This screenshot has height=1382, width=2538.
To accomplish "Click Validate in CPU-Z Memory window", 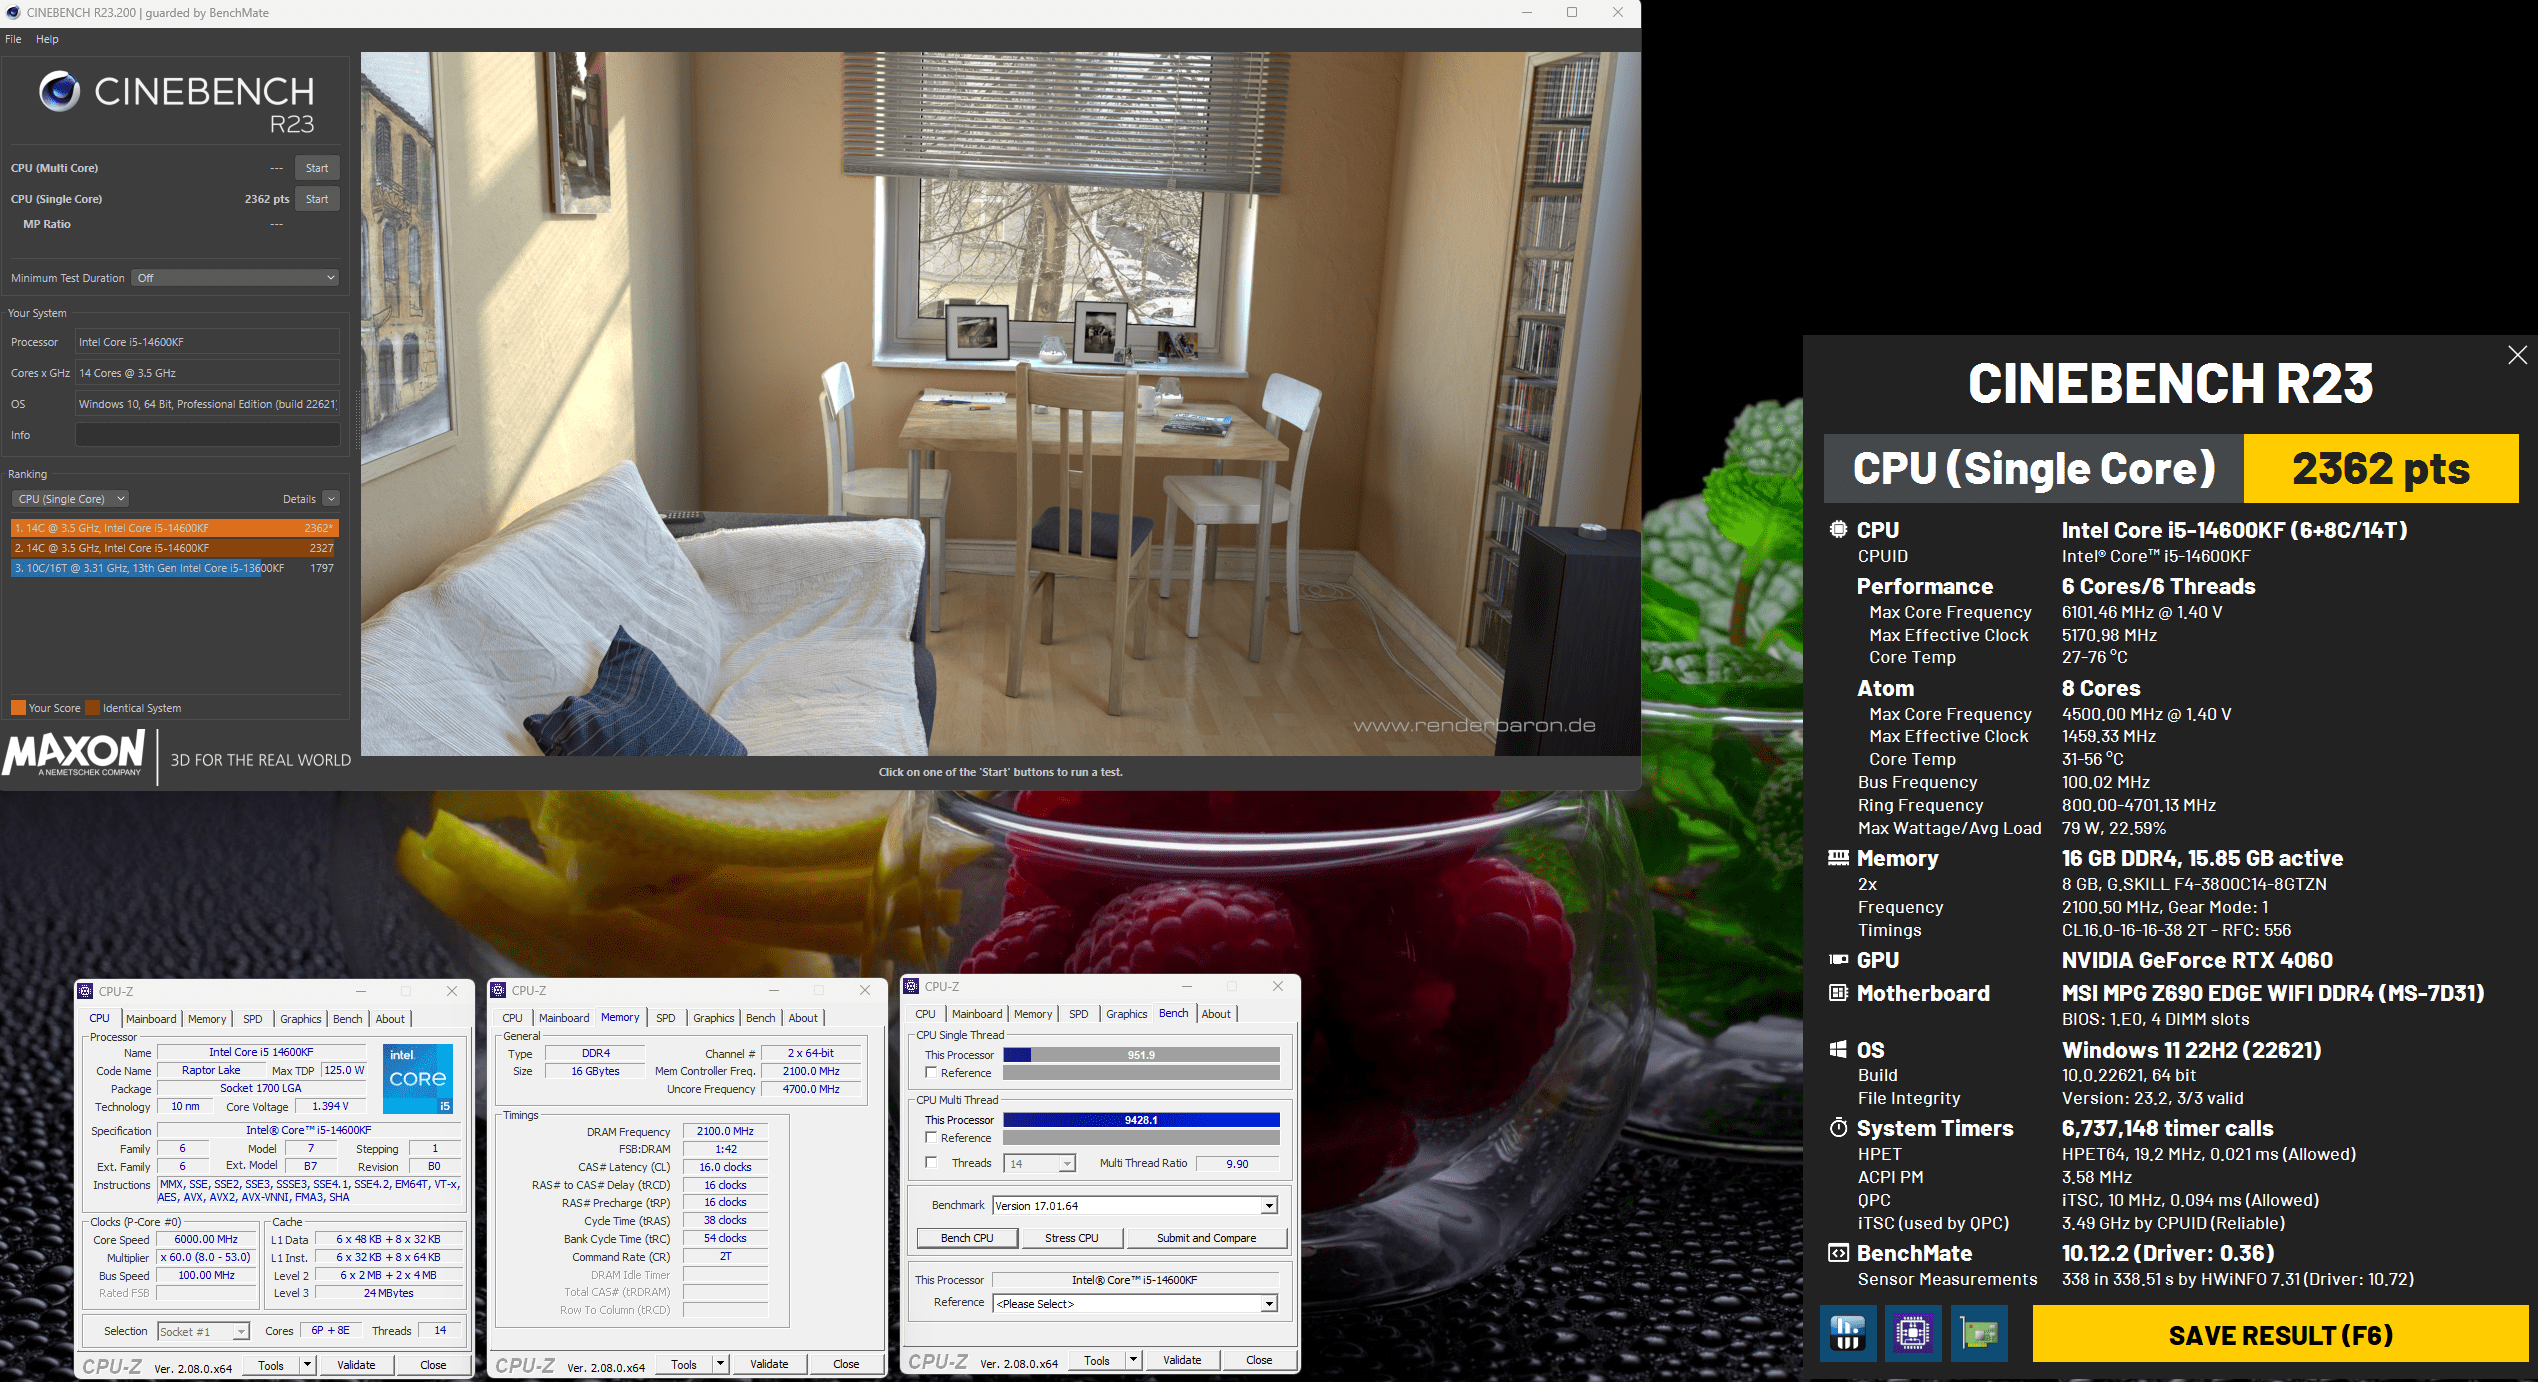I will 769,1364.
